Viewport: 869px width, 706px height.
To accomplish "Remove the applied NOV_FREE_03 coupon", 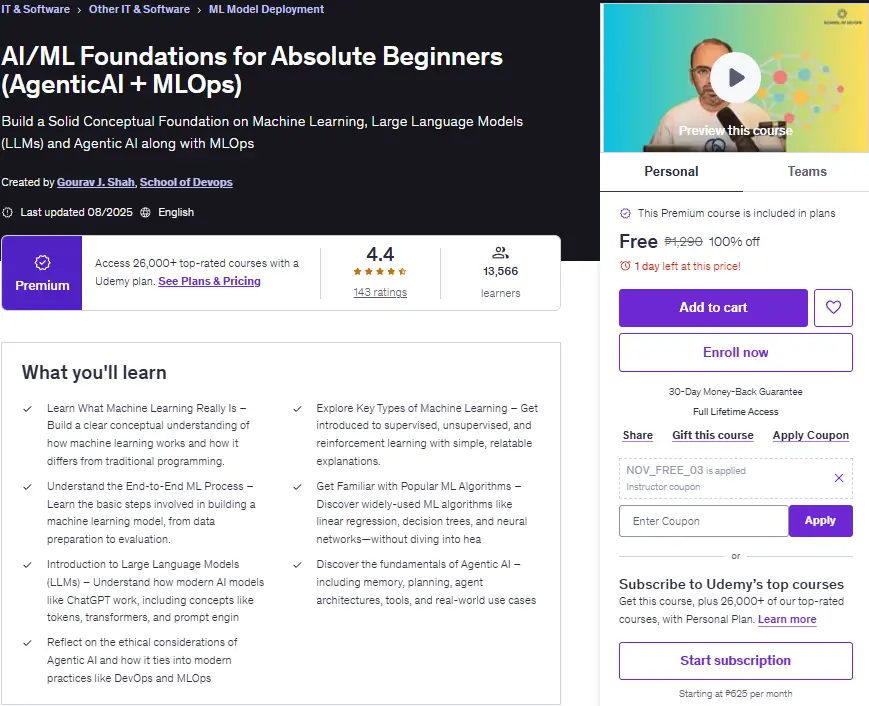I will pyautogui.click(x=839, y=478).
